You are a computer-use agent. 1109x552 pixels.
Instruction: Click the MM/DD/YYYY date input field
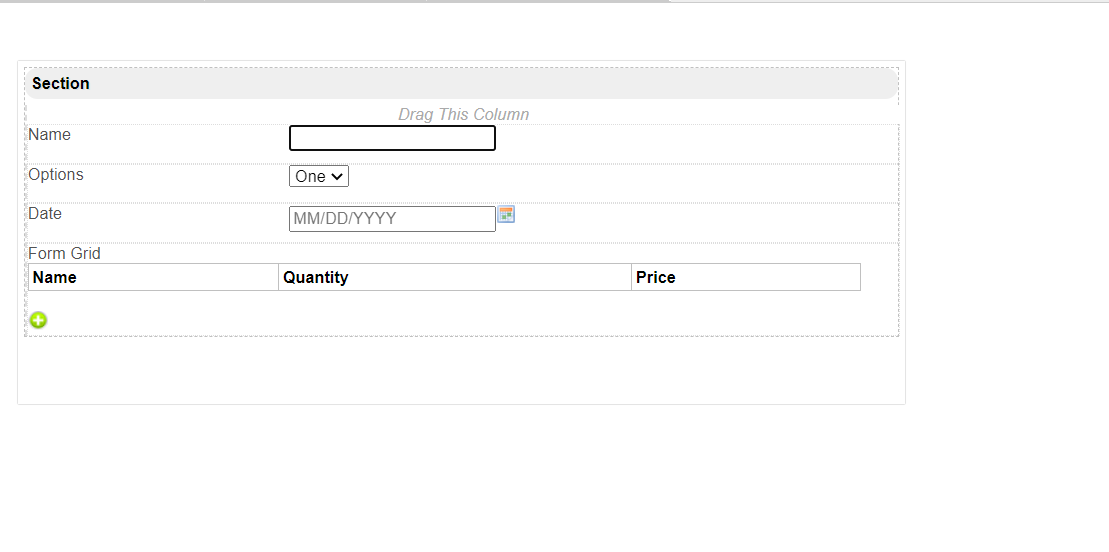(392, 219)
